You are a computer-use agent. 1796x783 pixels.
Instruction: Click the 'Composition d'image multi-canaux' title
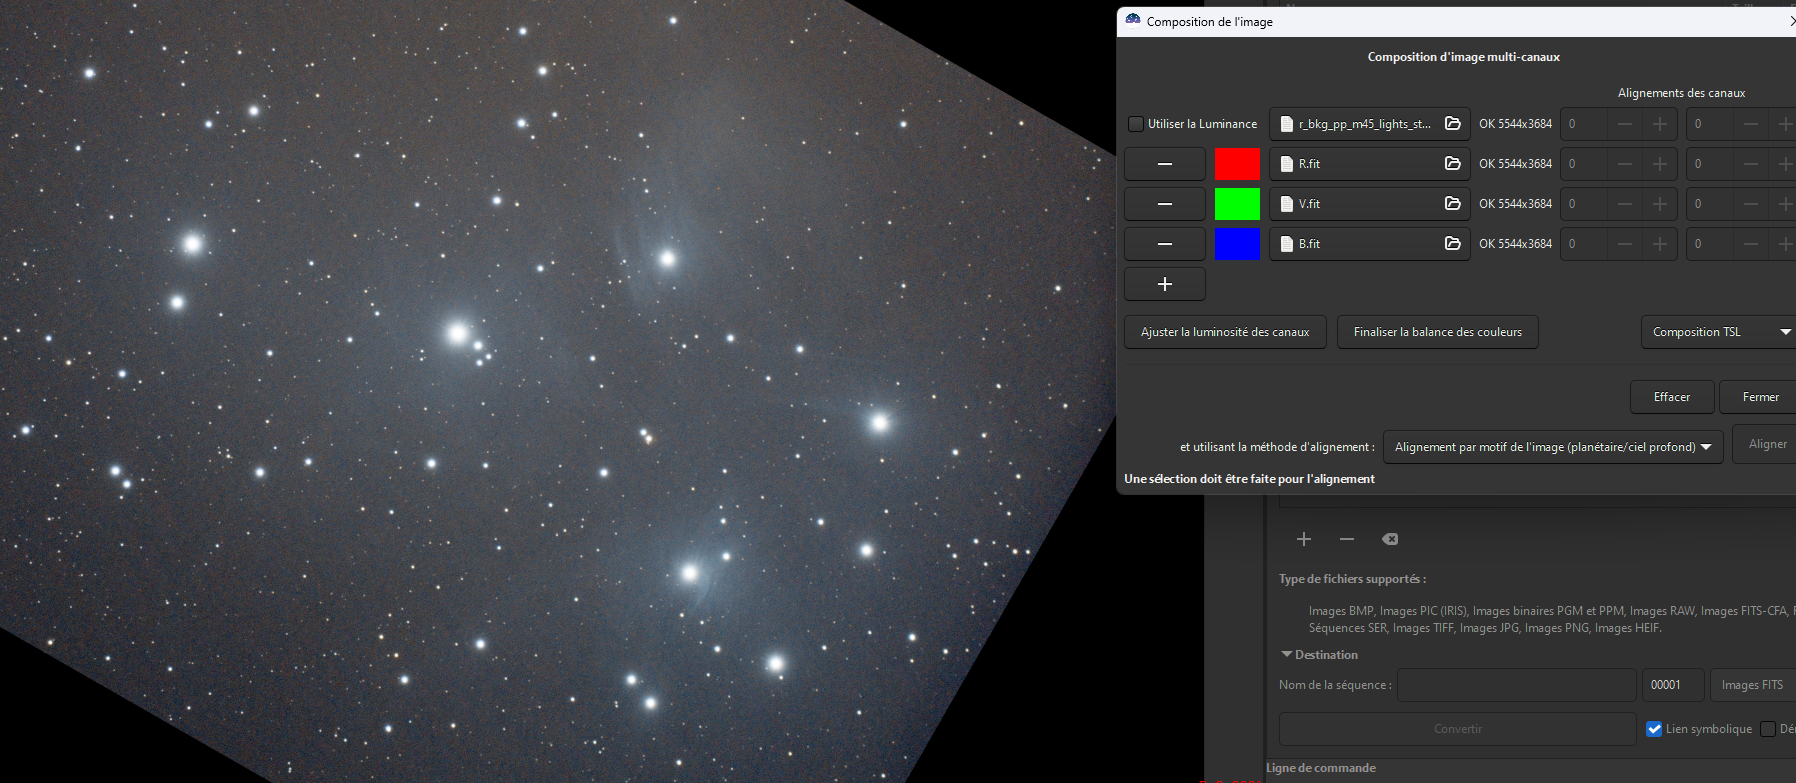click(1463, 57)
